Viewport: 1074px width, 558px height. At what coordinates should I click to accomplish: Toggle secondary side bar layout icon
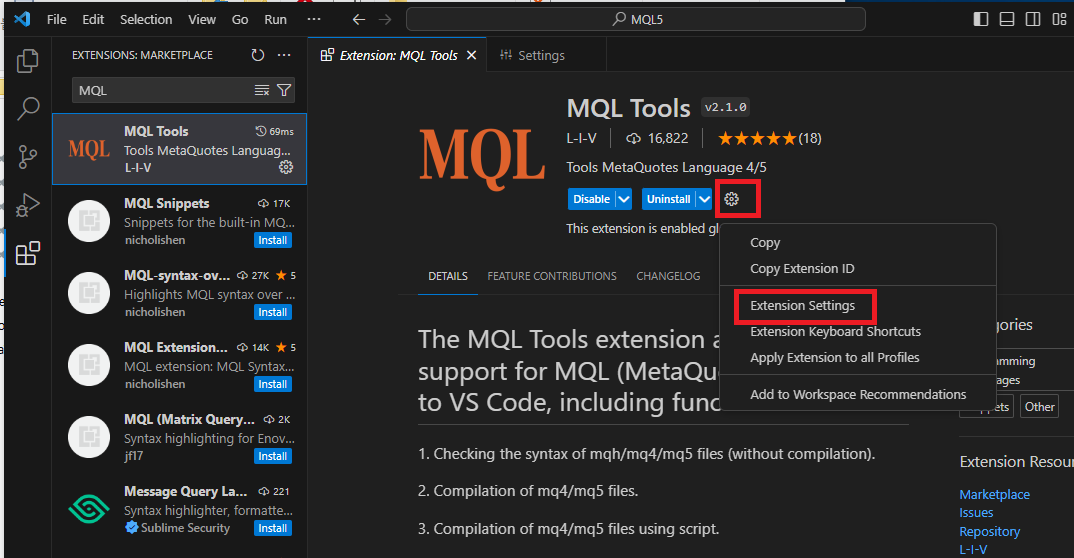(1033, 19)
